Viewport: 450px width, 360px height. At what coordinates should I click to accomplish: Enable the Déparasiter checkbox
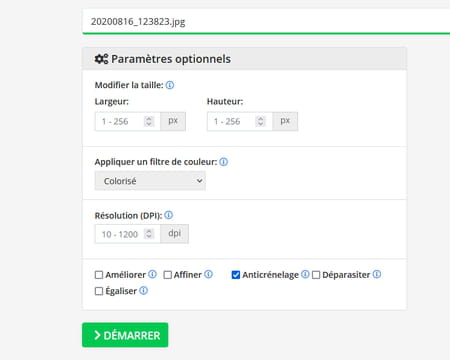pos(316,275)
